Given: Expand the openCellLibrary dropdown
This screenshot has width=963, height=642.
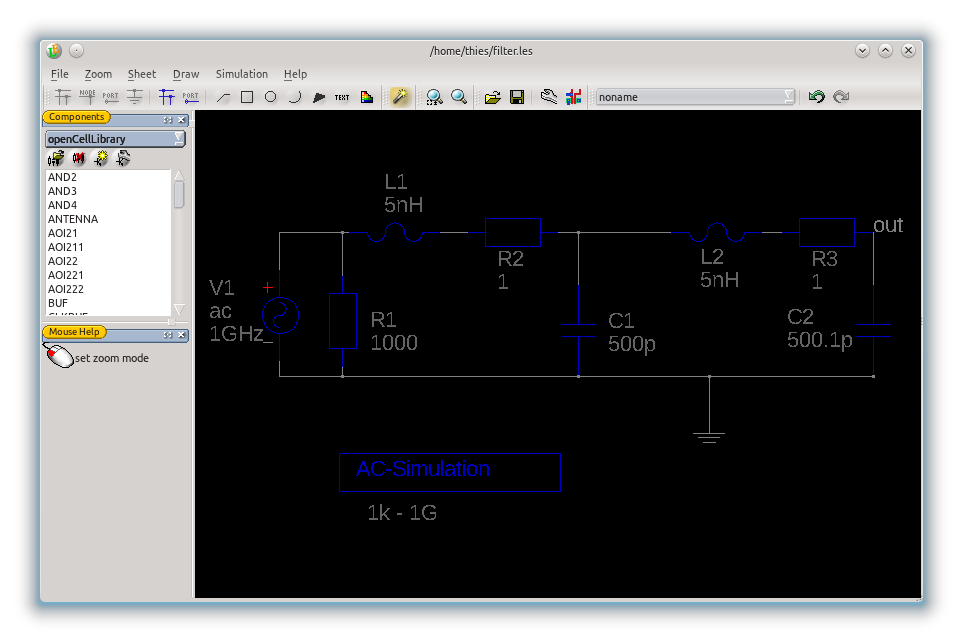Looking at the screenshot, I should (115, 139).
